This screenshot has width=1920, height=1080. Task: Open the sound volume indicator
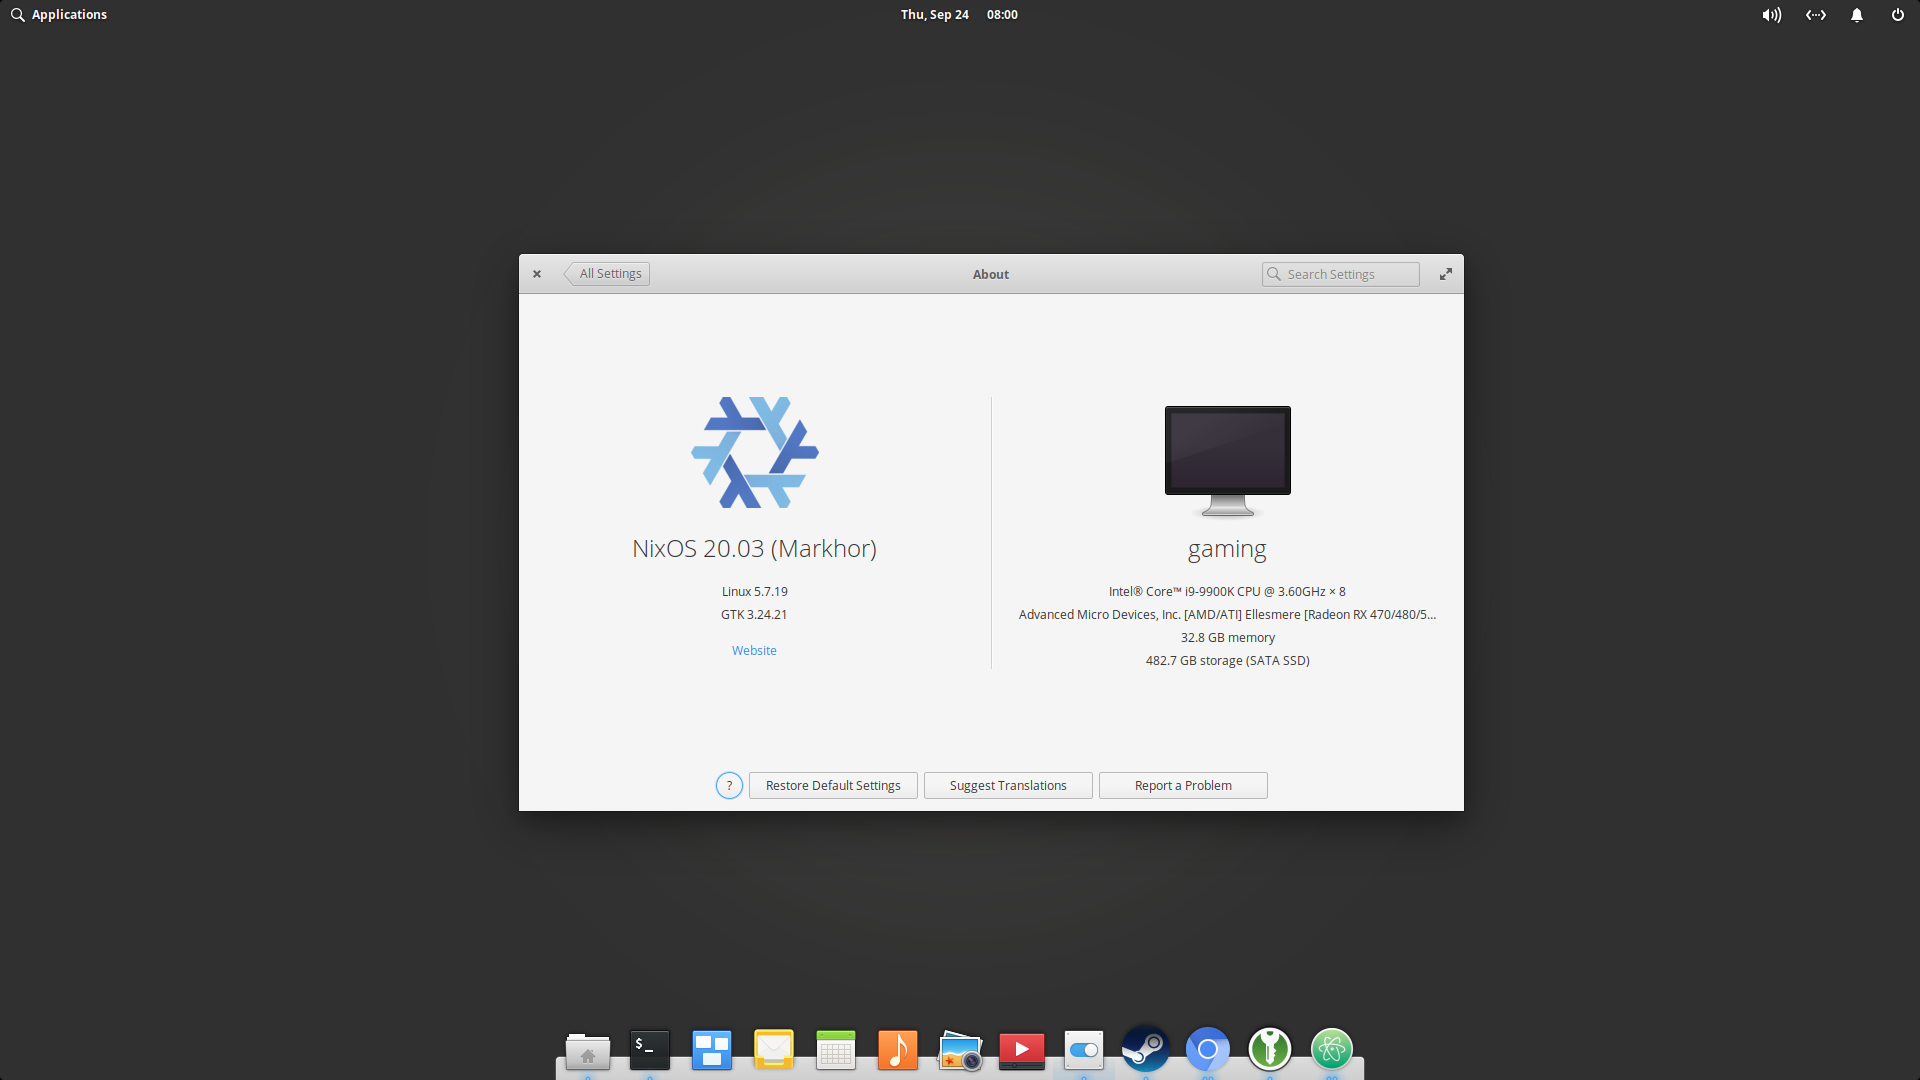coord(1772,15)
